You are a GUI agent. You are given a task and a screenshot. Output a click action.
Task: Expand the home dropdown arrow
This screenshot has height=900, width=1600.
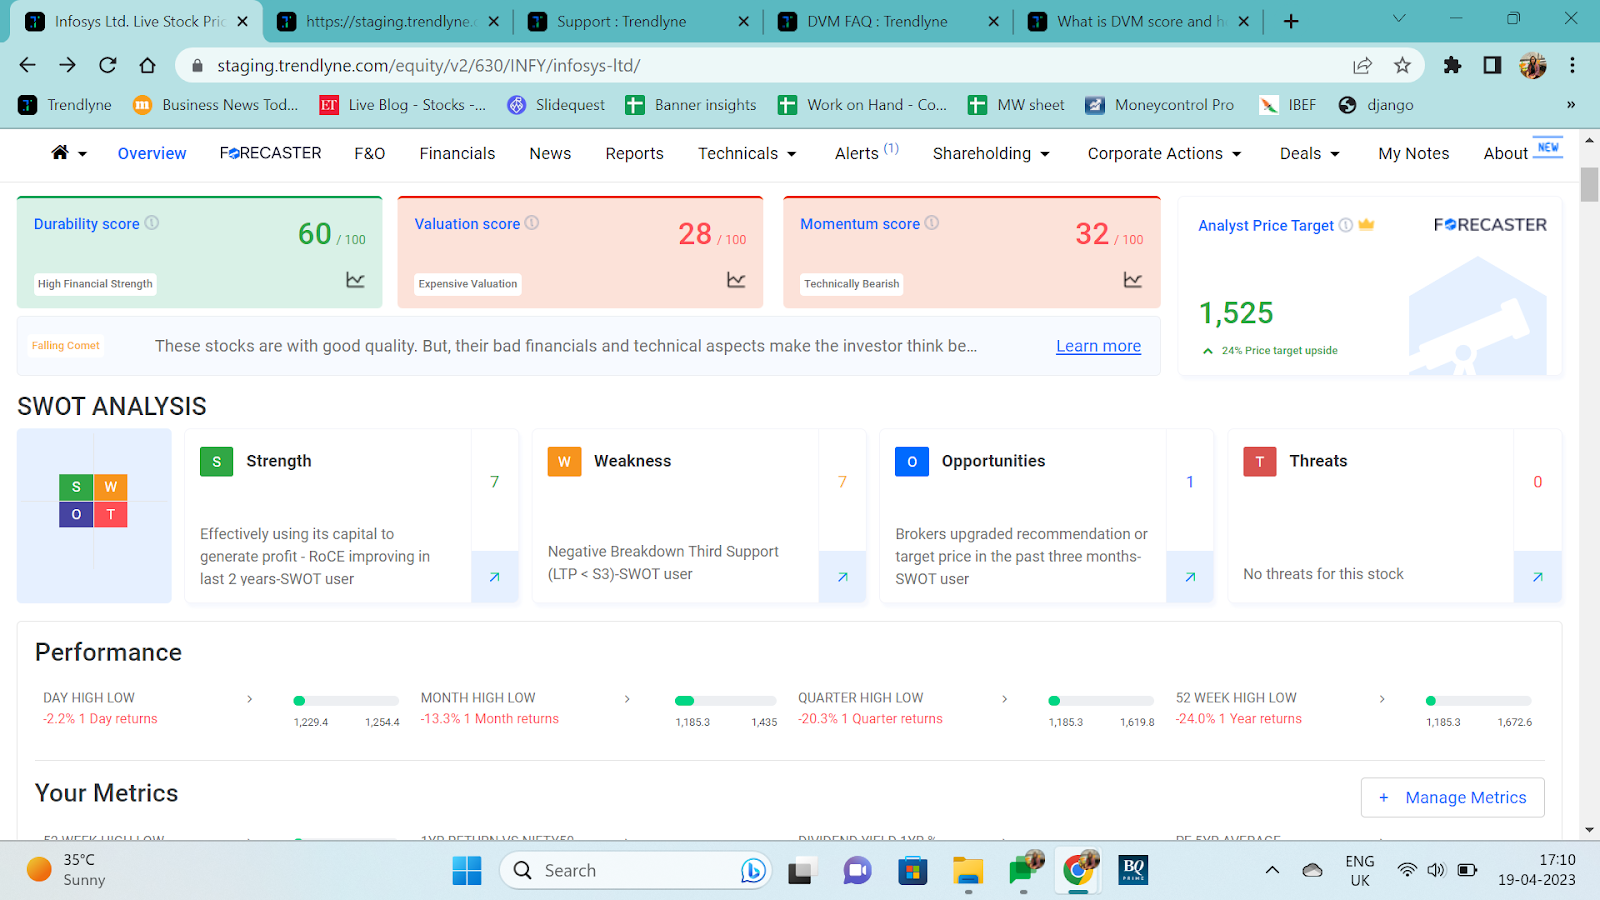click(x=82, y=154)
